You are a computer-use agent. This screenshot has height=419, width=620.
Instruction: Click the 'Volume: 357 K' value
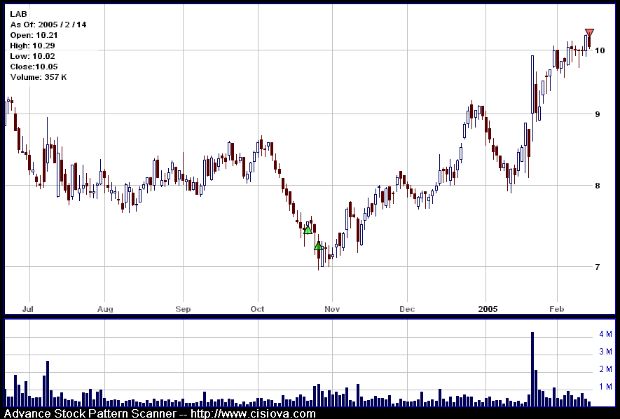[x=38, y=77]
